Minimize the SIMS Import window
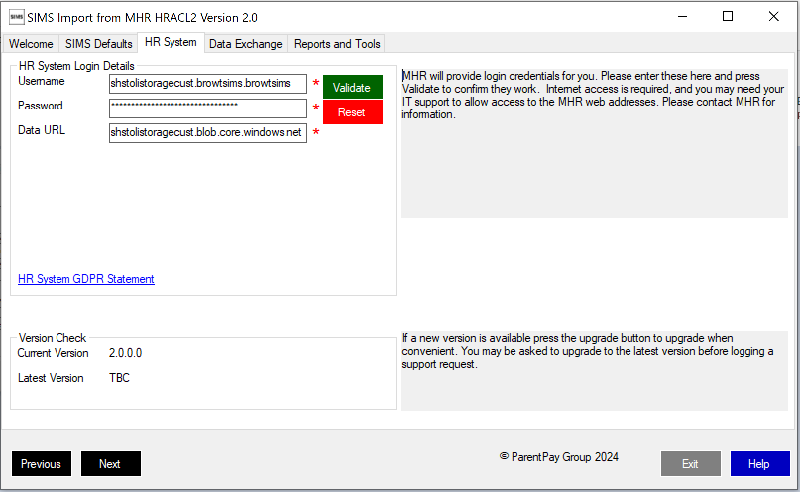Viewport: 800px width, 492px height. [x=682, y=17]
